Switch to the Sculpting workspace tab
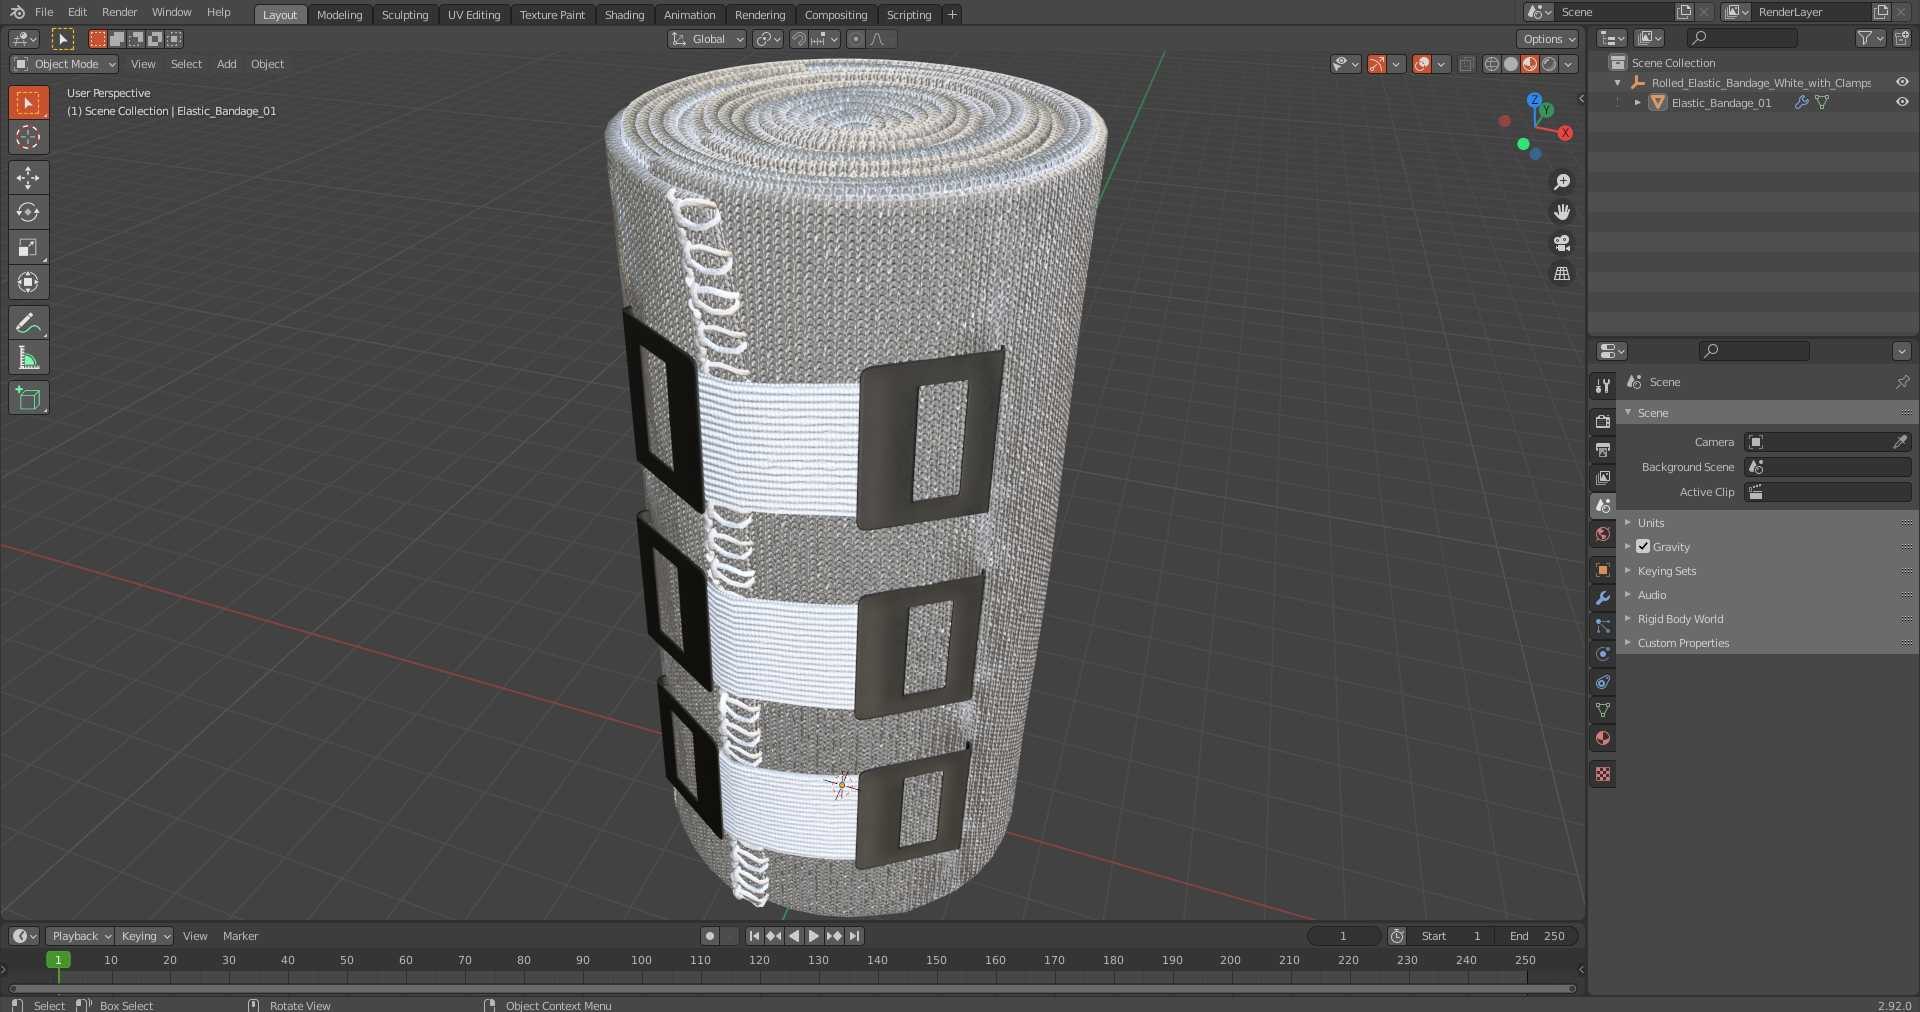 pyautogui.click(x=405, y=15)
